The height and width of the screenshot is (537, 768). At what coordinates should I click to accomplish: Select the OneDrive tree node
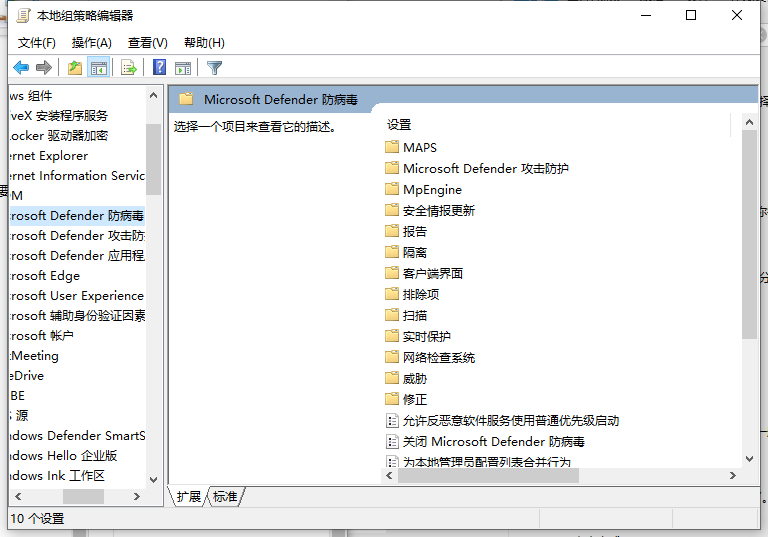[x=27, y=376]
